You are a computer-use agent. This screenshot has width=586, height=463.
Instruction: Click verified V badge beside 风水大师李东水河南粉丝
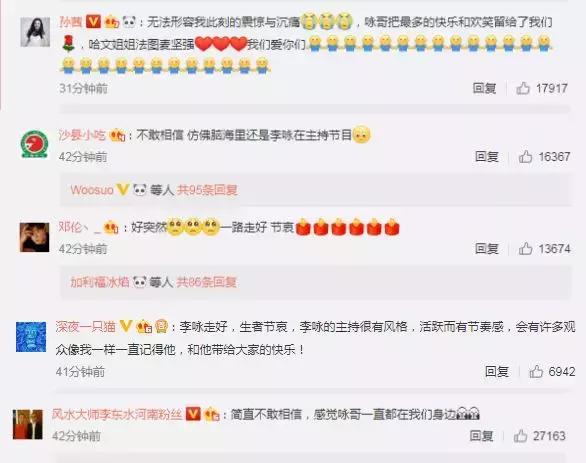pos(193,414)
